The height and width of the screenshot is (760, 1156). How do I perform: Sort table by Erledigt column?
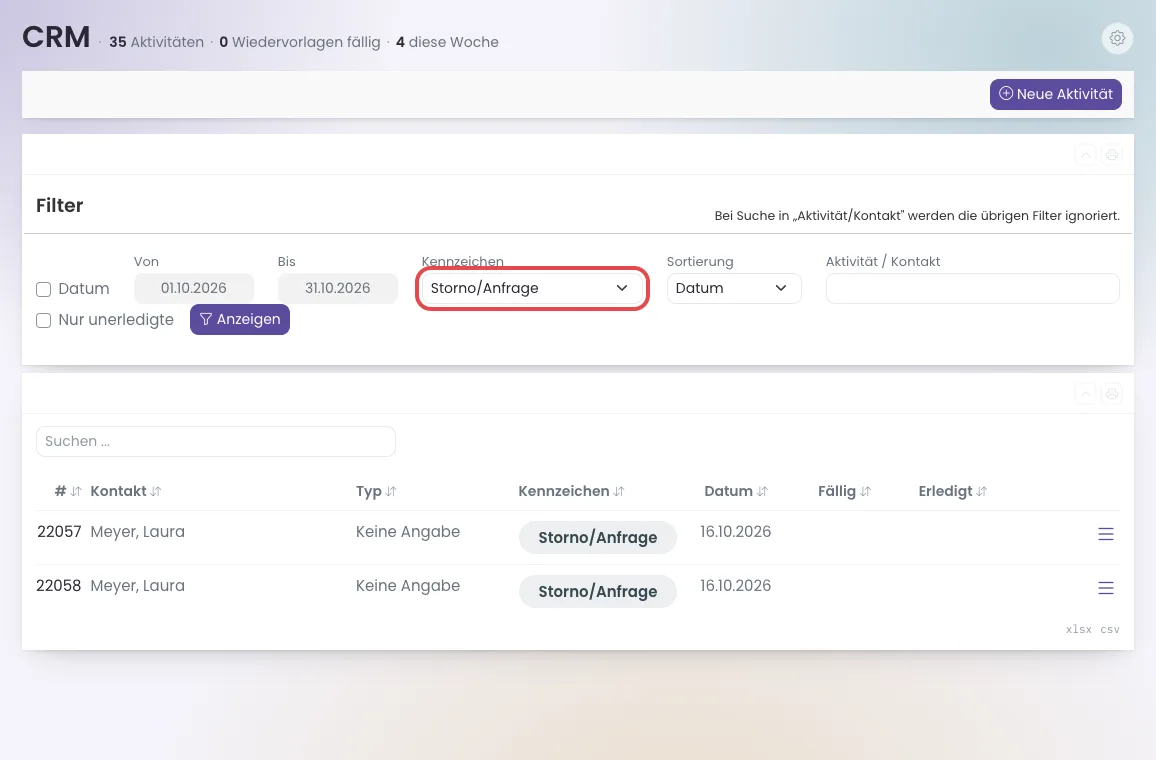pos(953,491)
